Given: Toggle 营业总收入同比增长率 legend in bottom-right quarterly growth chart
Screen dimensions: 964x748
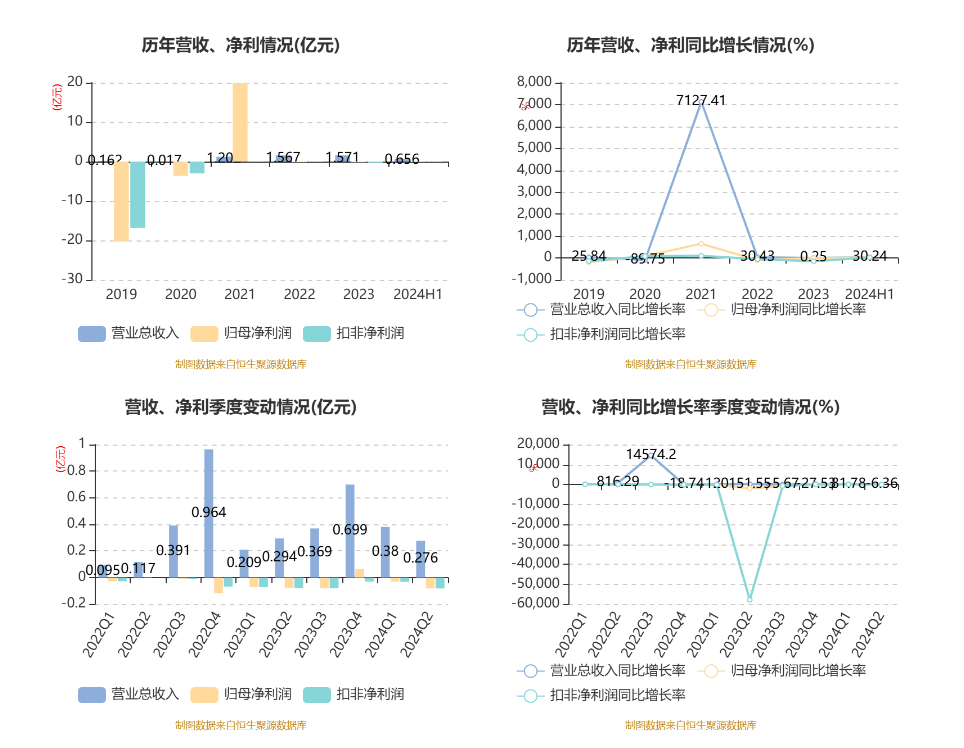Looking at the screenshot, I should pyautogui.click(x=601, y=671).
